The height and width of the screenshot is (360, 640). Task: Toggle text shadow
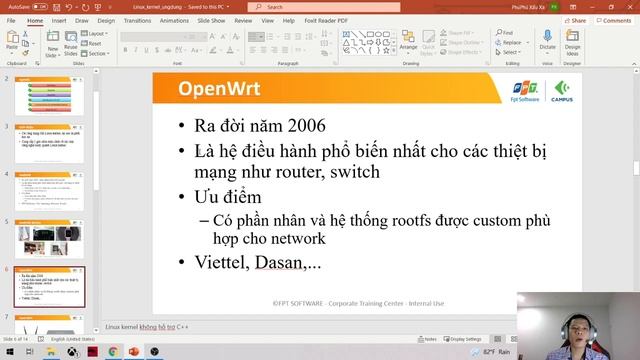(x=157, y=50)
